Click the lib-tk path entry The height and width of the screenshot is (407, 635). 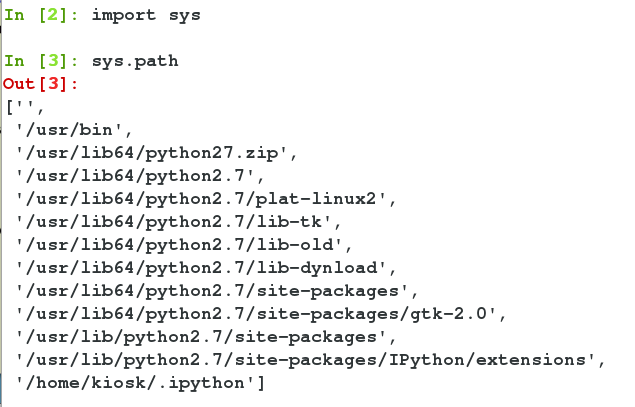[174, 222]
